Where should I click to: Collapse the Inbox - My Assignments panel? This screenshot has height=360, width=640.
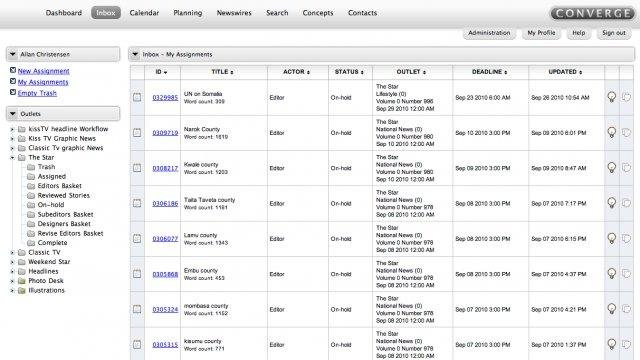[135, 54]
